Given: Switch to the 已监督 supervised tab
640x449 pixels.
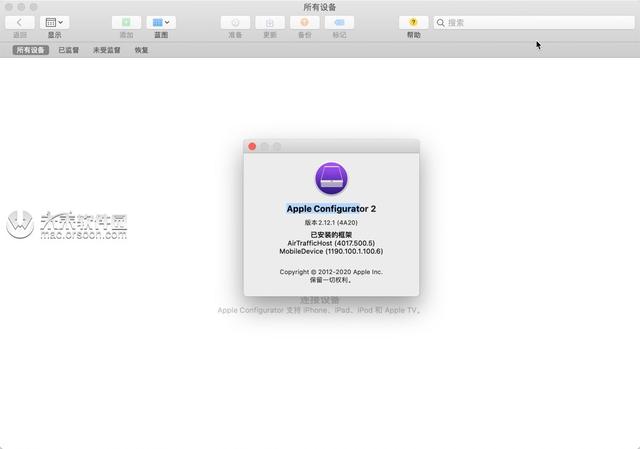Looking at the screenshot, I should tap(68, 50).
